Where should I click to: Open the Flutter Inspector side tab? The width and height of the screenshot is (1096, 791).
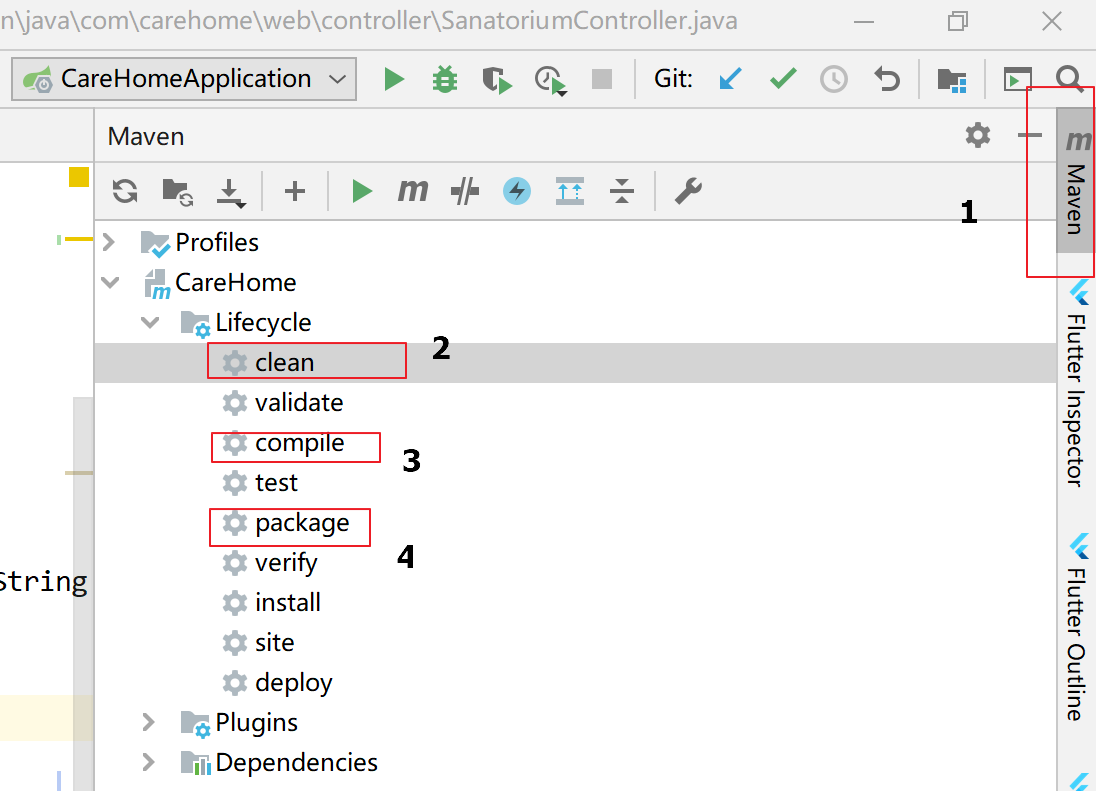tap(1076, 383)
